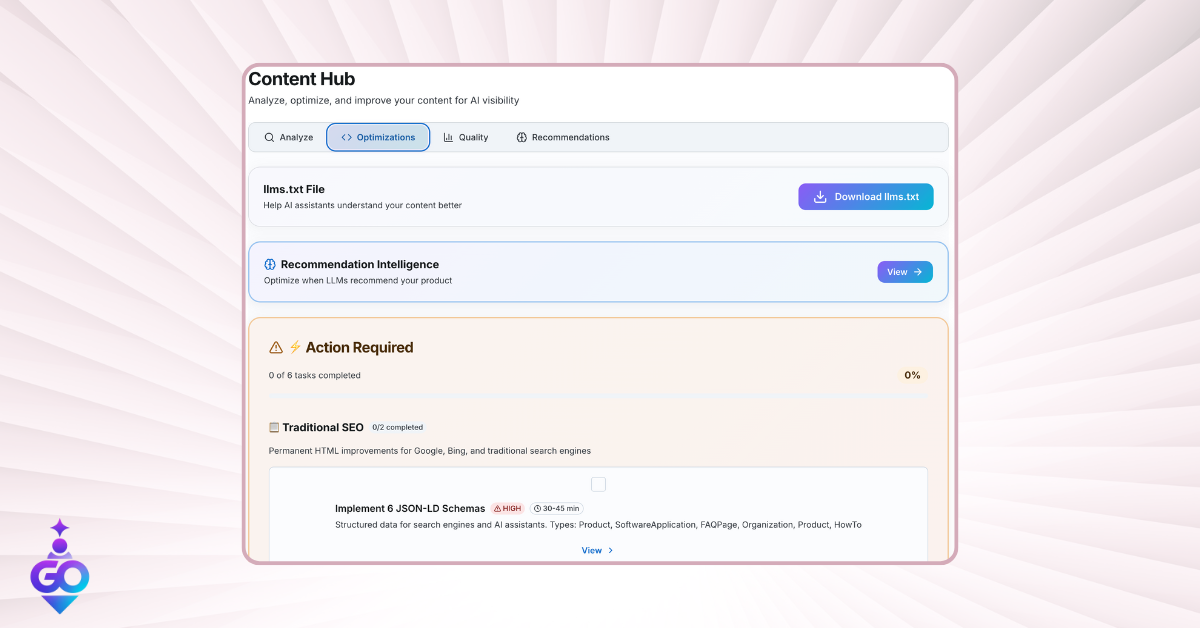Click the 0/2 completed badge
Screen dimensions: 1200x628
397,427
